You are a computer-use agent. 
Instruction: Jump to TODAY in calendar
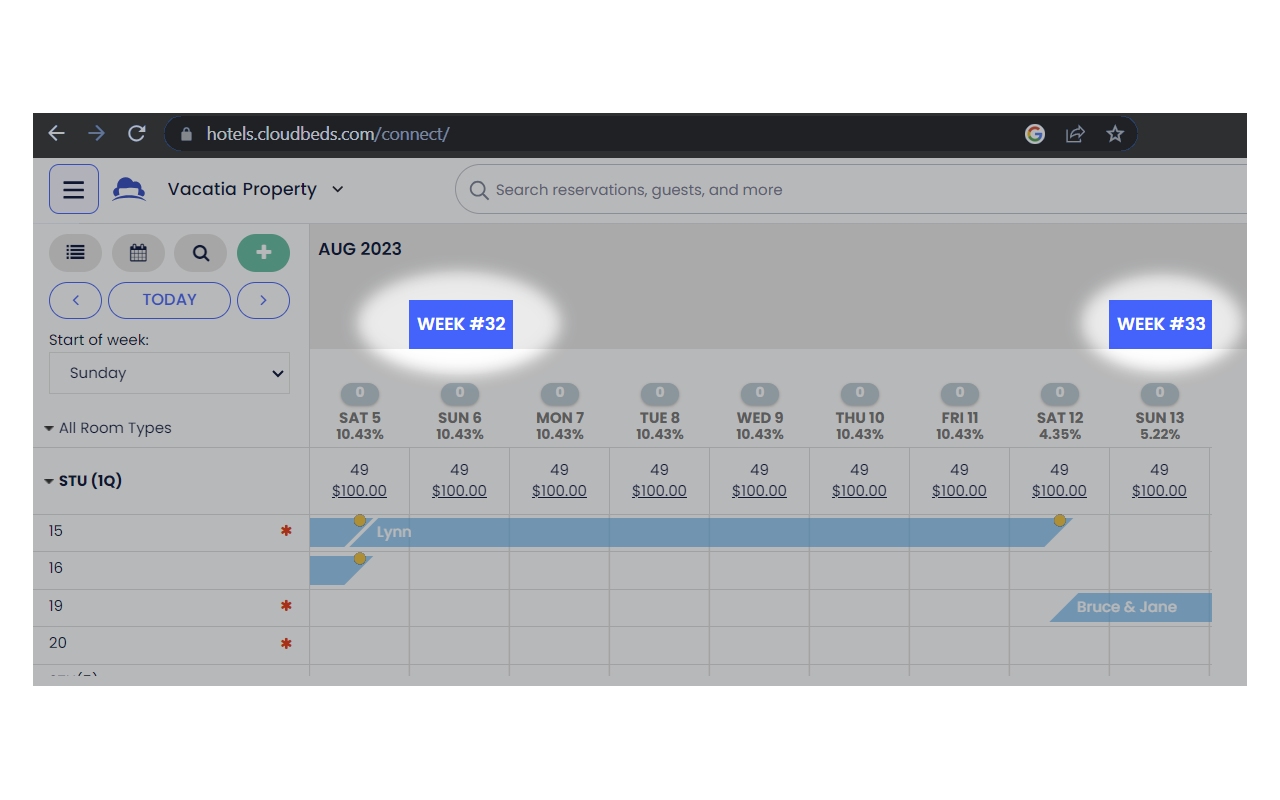pyautogui.click(x=169, y=300)
